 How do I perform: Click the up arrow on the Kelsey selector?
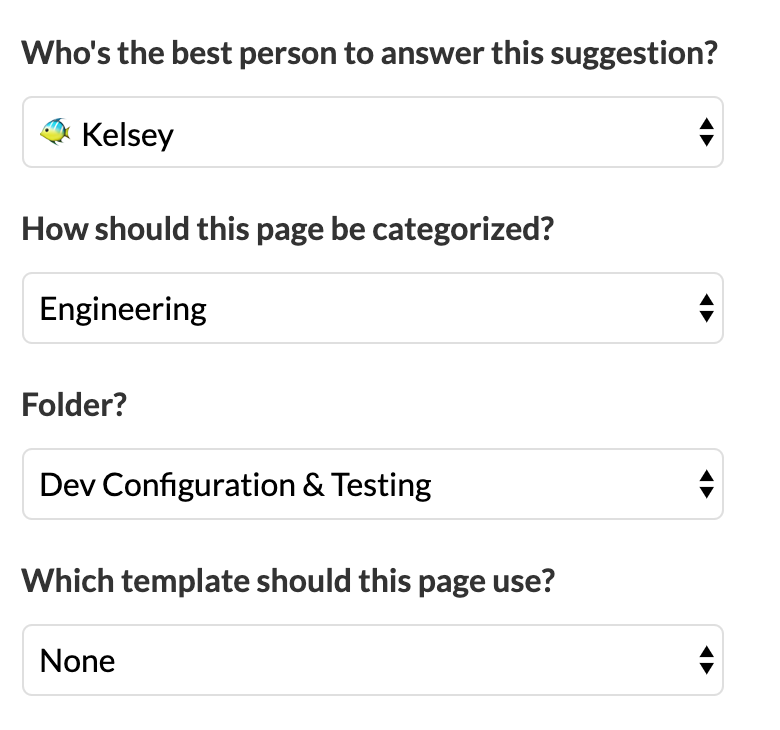706,124
